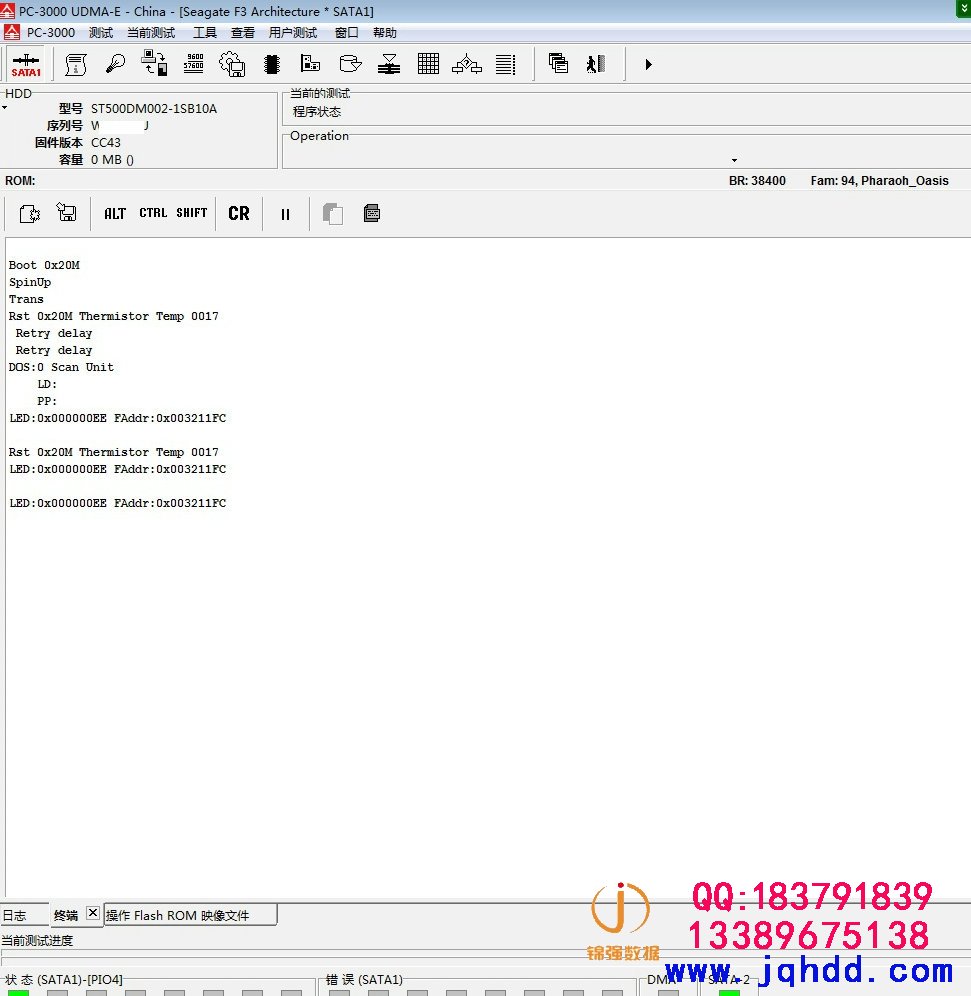Click terminal line 'LD:'
The height and width of the screenshot is (996, 971).
point(47,384)
